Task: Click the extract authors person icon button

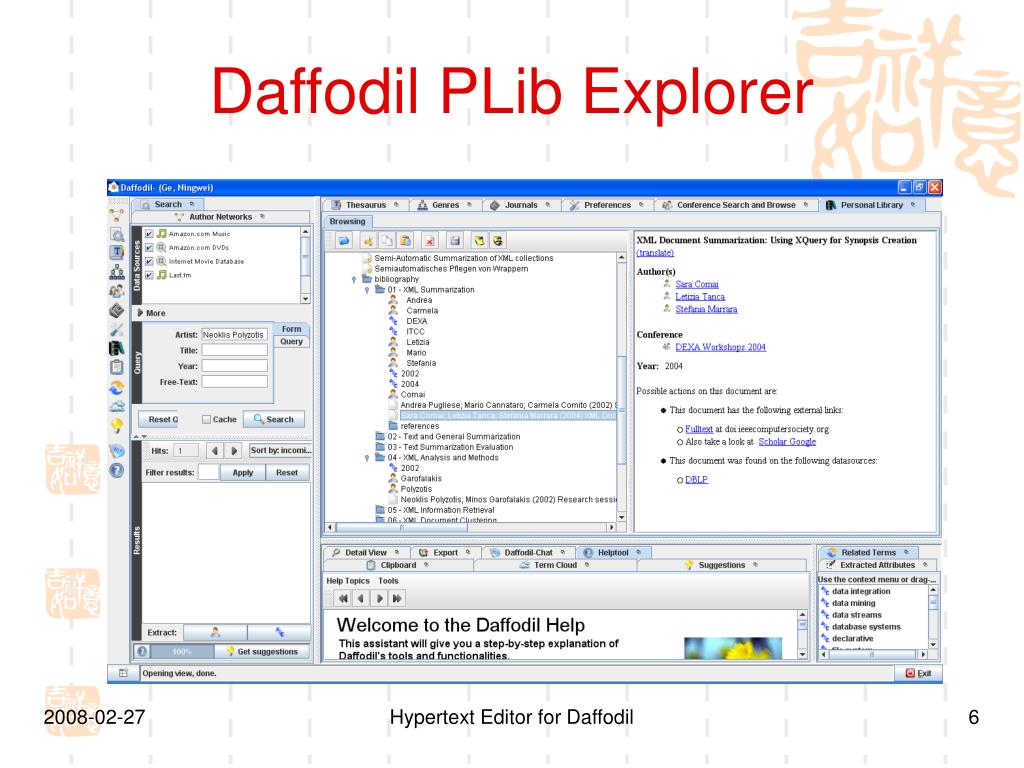Action: 216,632
